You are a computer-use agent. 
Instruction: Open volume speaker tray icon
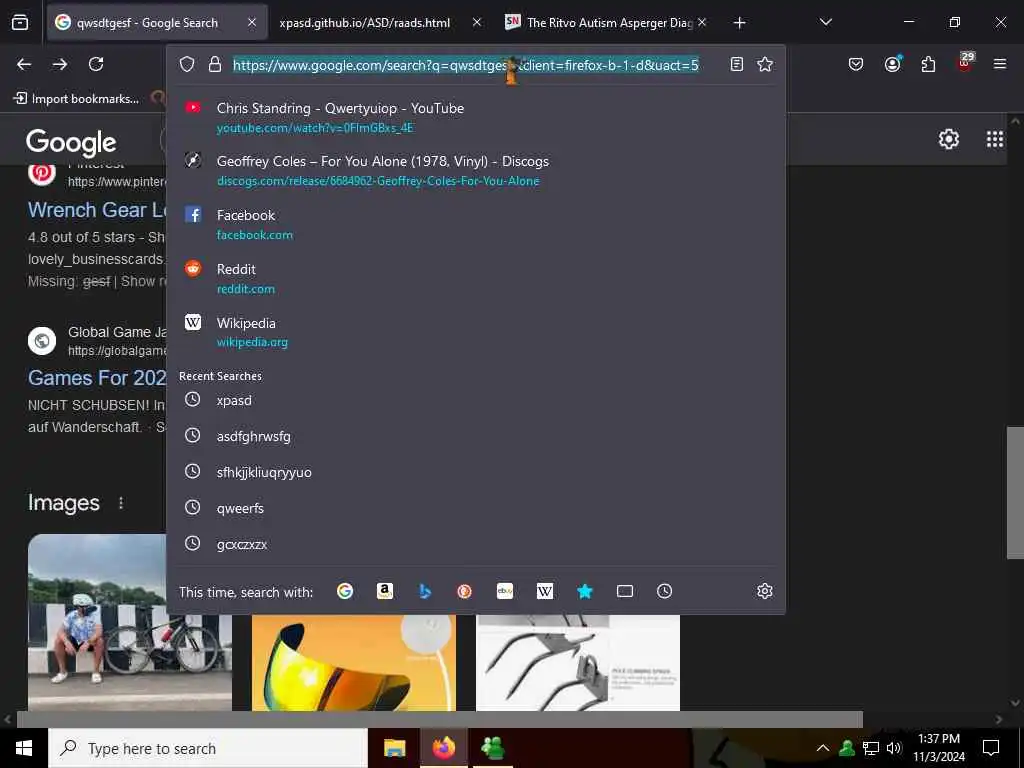(x=894, y=748)
